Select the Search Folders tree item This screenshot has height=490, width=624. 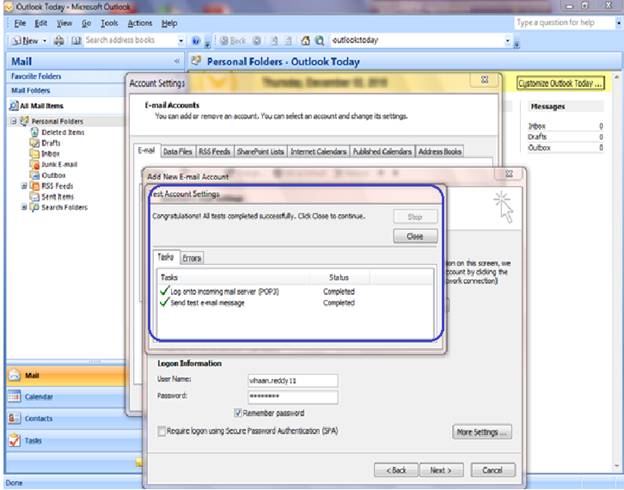coord(59,207)
